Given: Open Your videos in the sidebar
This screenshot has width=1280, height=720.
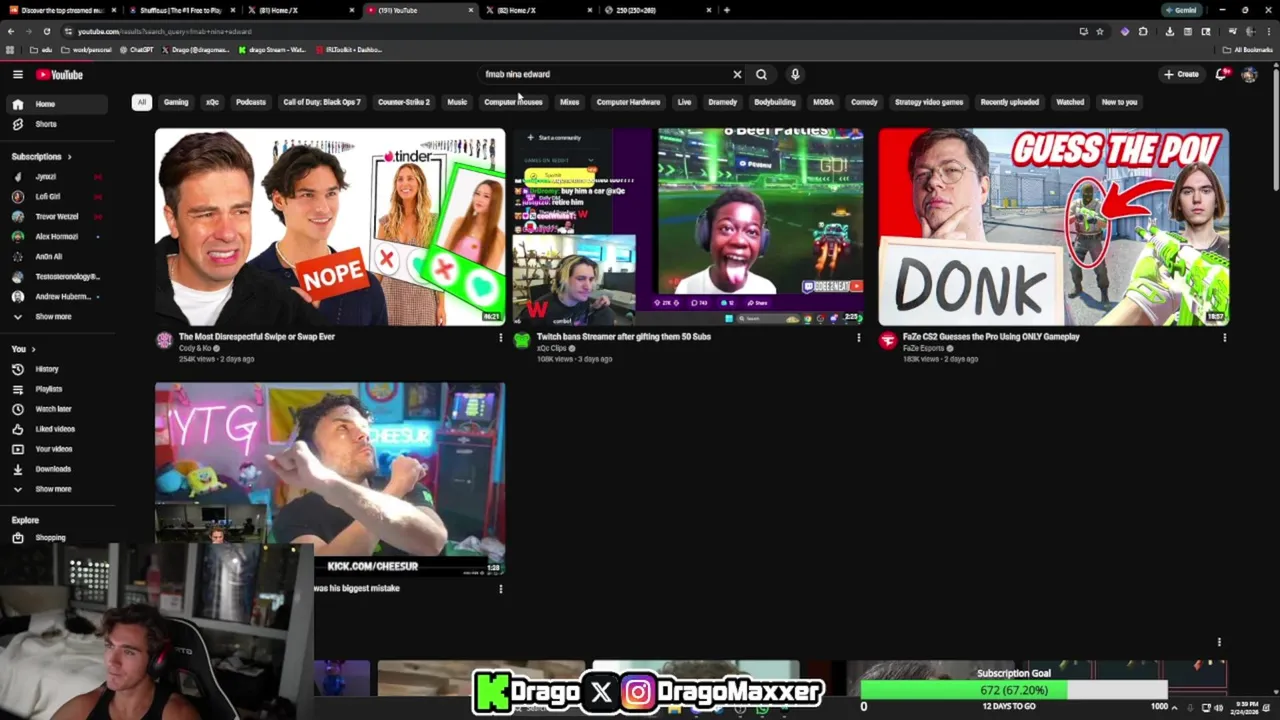Looking at the screenshot, I should click(x=58, y=449).
